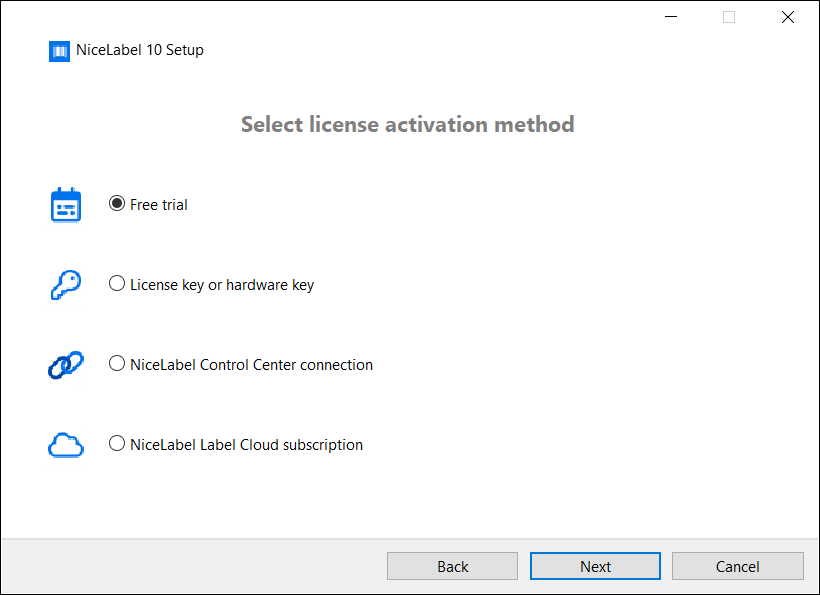Click Back to return to previous step
Viewport: 820px width, 595px height.
point(452,565)
